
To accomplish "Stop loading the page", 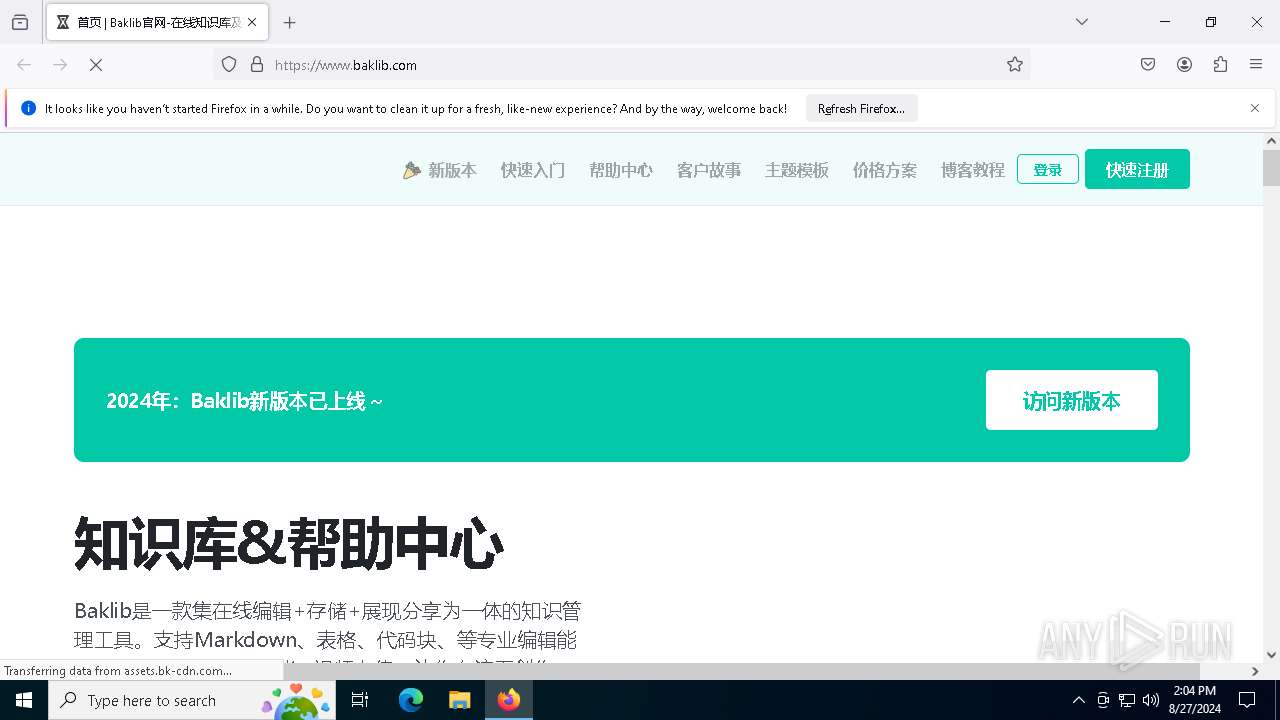I will pyautogui.click(x=96, y=65).
